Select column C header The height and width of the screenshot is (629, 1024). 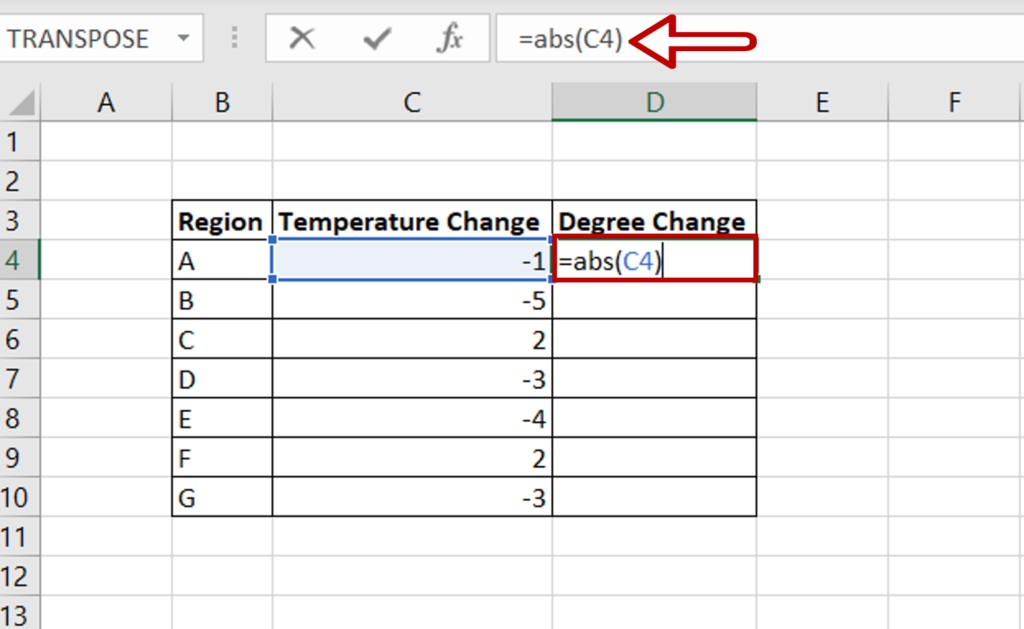point(412,103)
